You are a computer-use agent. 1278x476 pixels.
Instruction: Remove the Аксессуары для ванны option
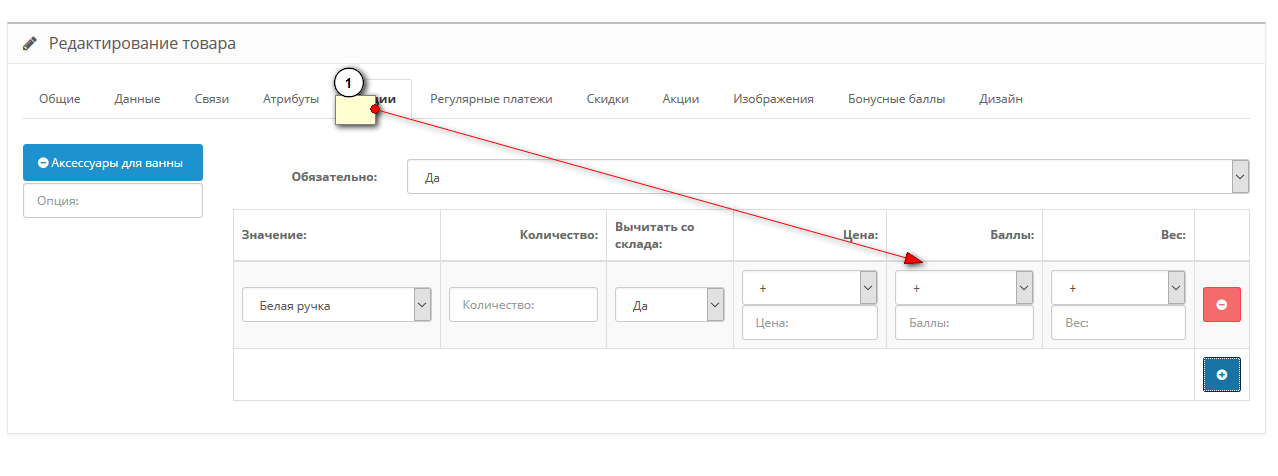pos(43,162)
